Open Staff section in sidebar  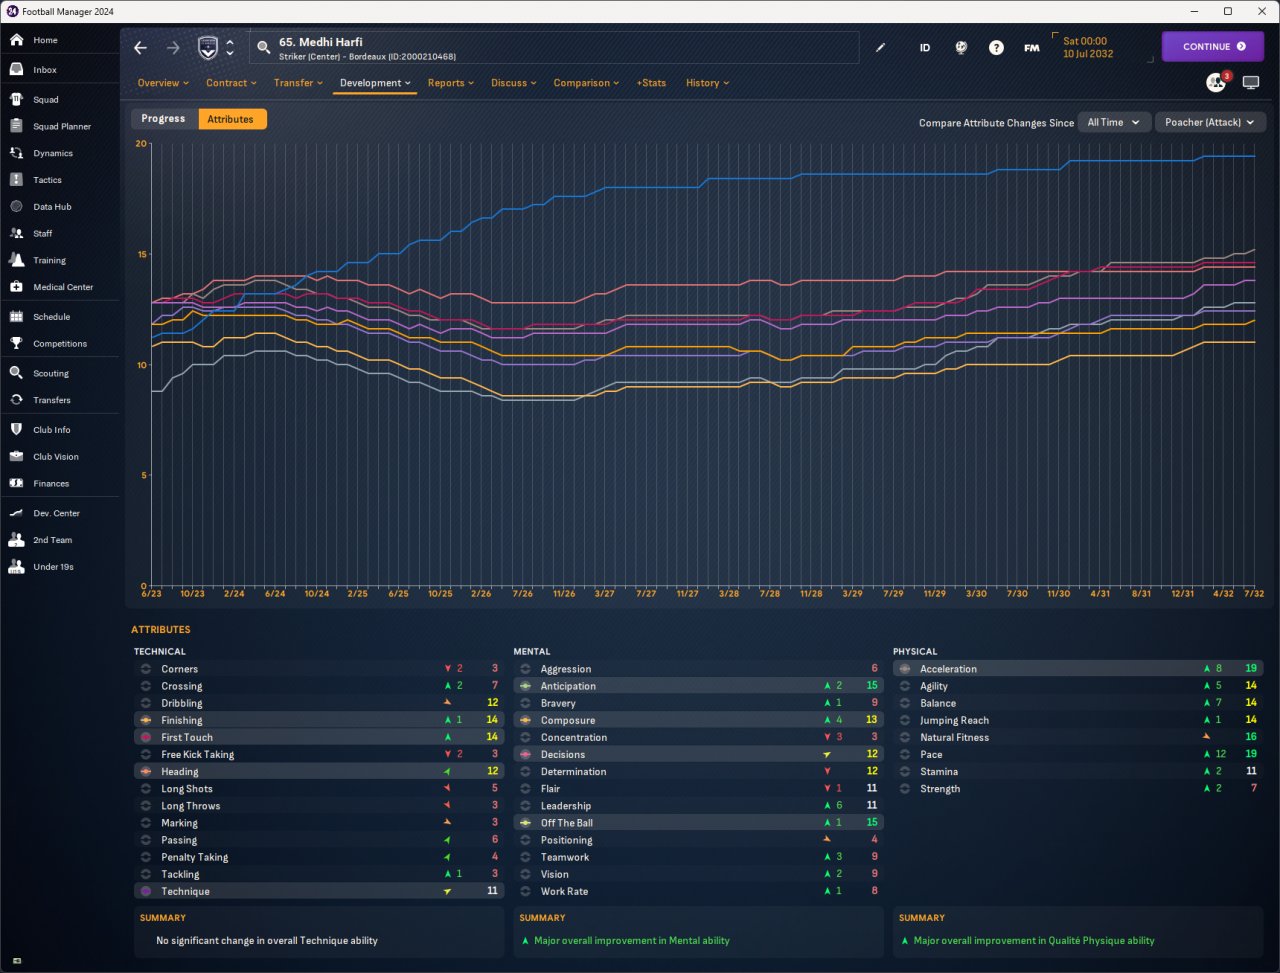pyautogui.click(x=42, y=234)
